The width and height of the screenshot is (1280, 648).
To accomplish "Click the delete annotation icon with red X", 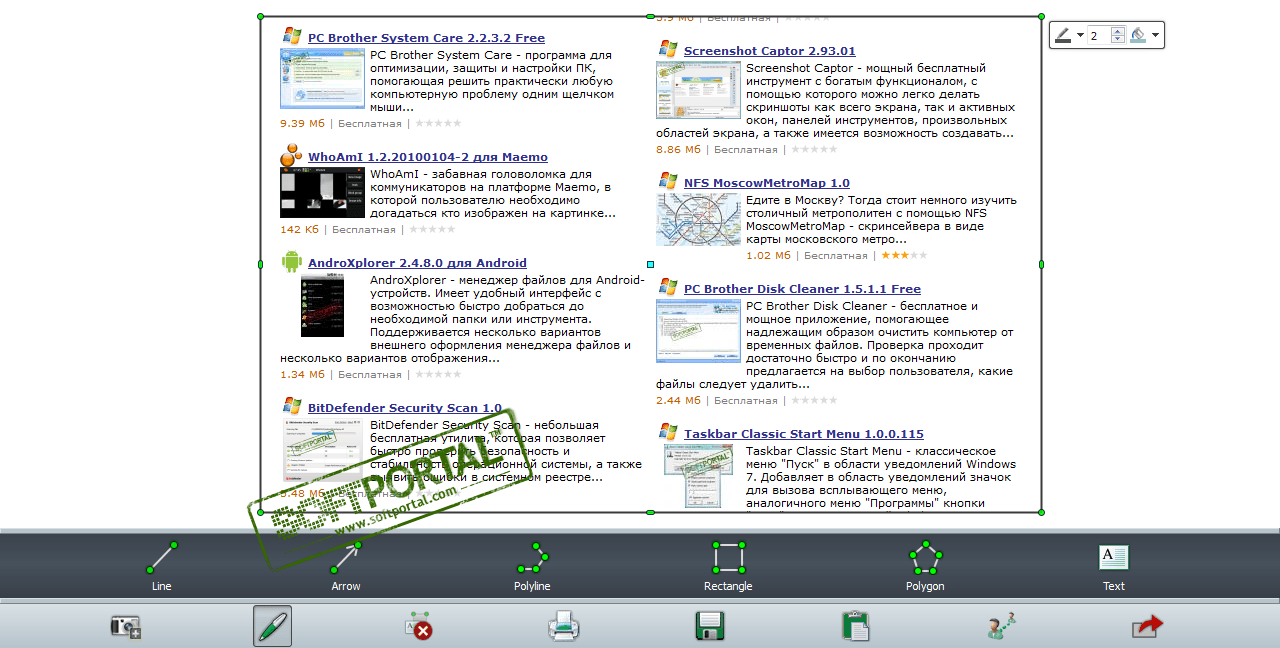I will [x=418, y=626].
